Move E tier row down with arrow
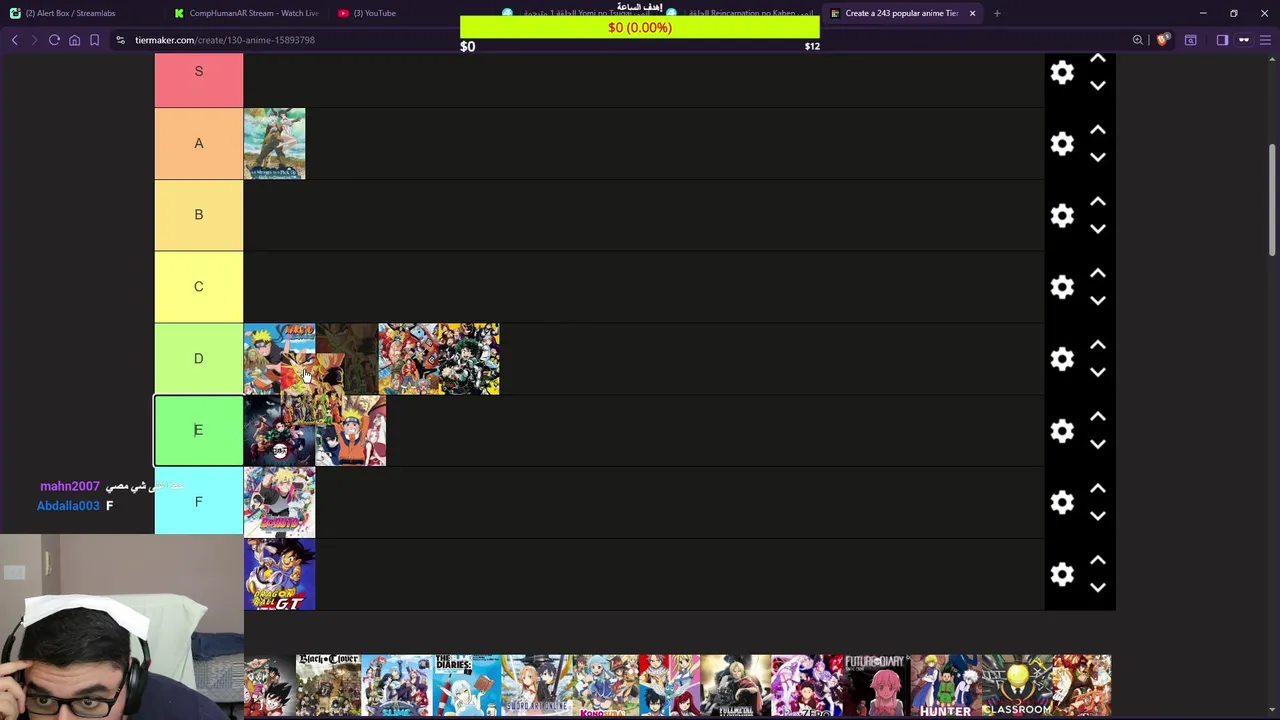Image resolution: width=1280 pixels, height=720 pixels. click(1097, 444)
